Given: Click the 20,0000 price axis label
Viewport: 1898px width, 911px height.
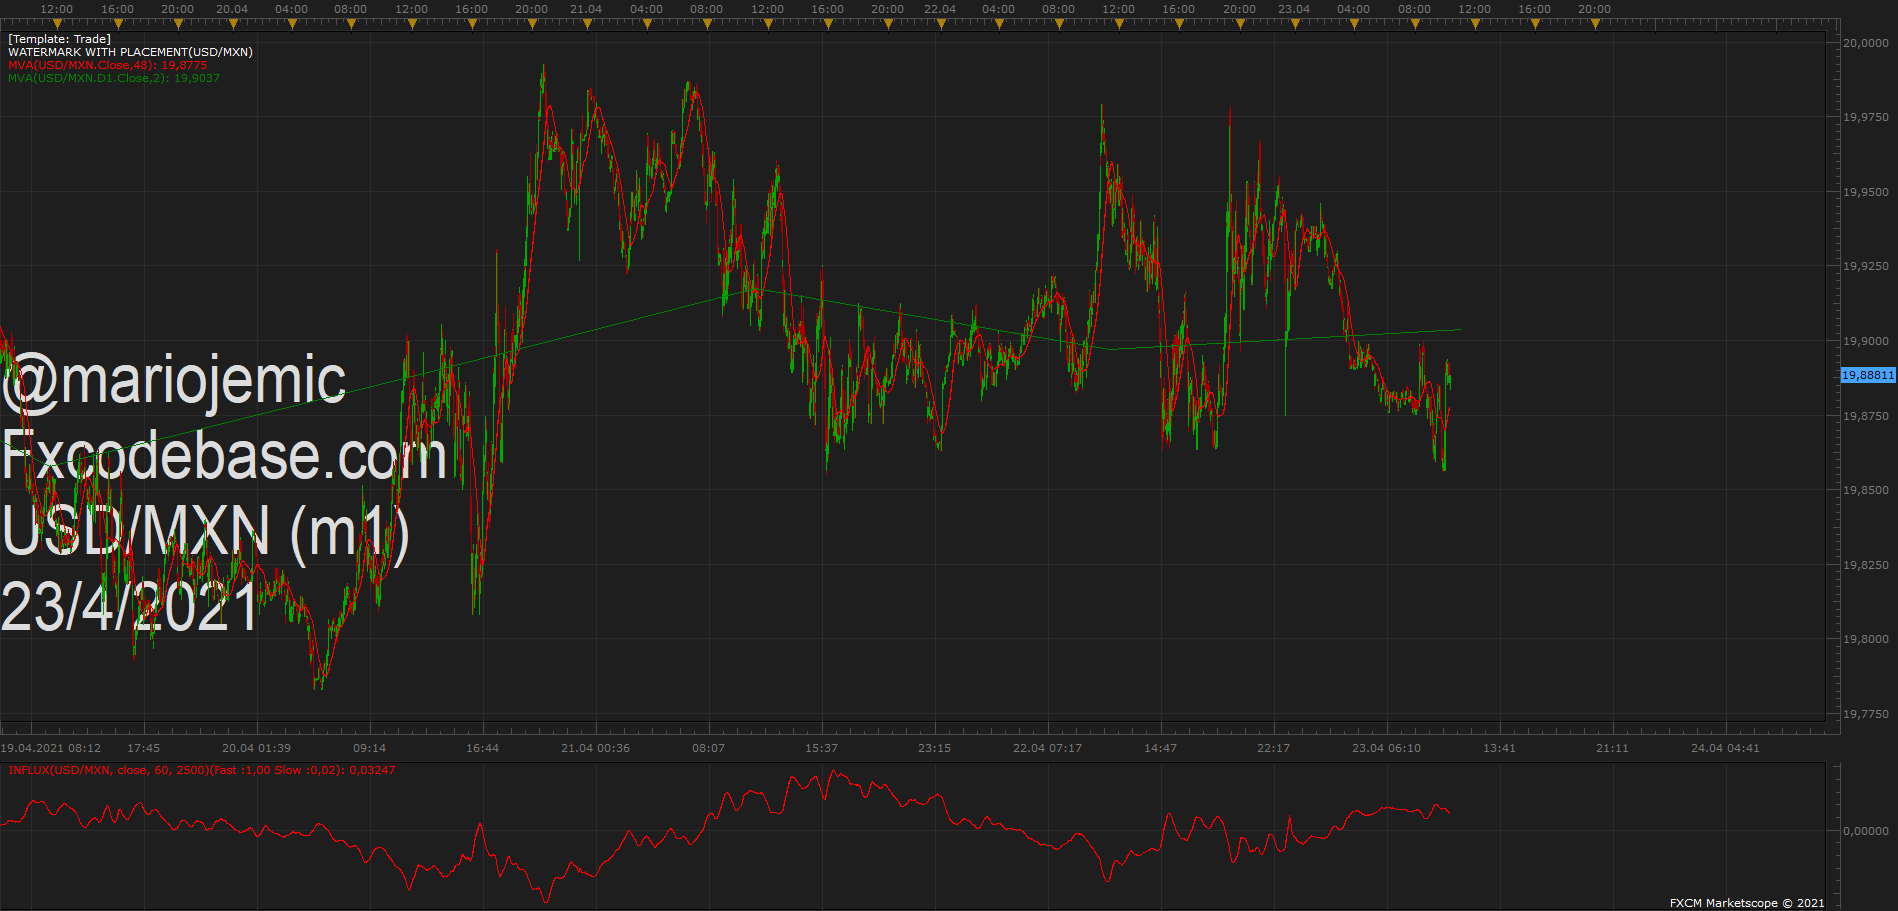Looking at the screenshot, I should pyautogui.click(x=1866, y=43).
